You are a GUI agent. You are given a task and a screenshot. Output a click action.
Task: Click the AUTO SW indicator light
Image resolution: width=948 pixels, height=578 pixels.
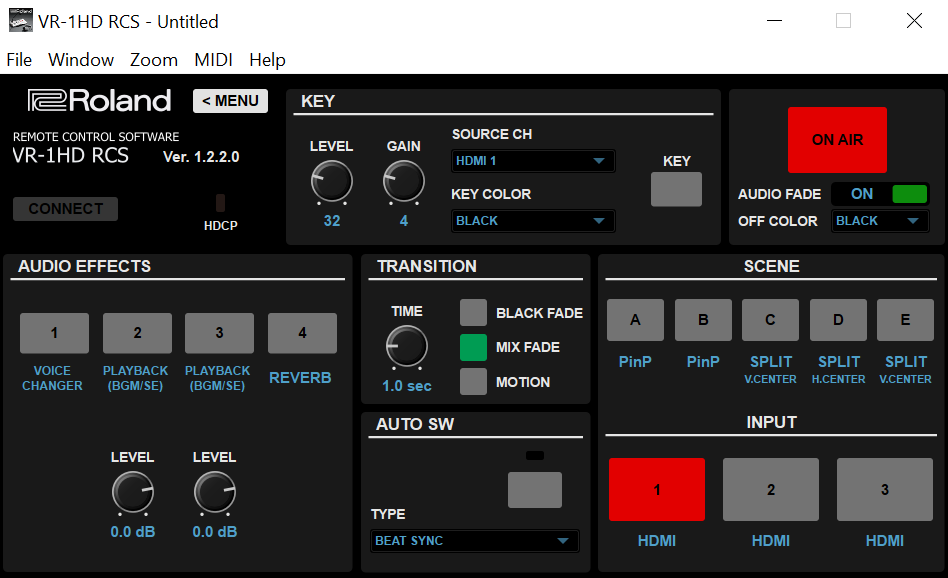[535, 455]
